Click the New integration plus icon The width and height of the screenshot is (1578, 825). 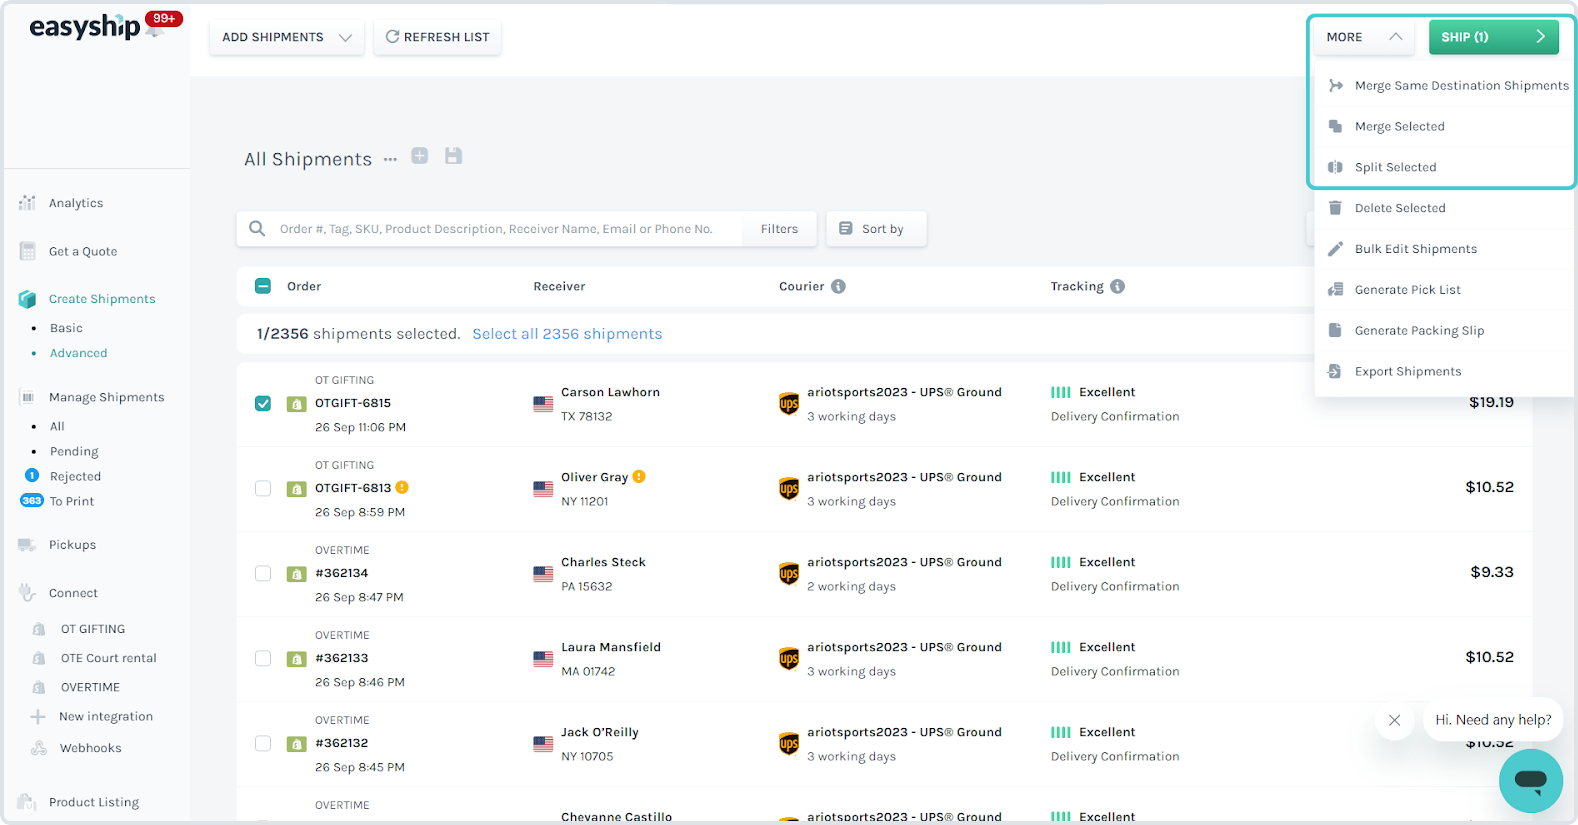(x=38, y=716)
